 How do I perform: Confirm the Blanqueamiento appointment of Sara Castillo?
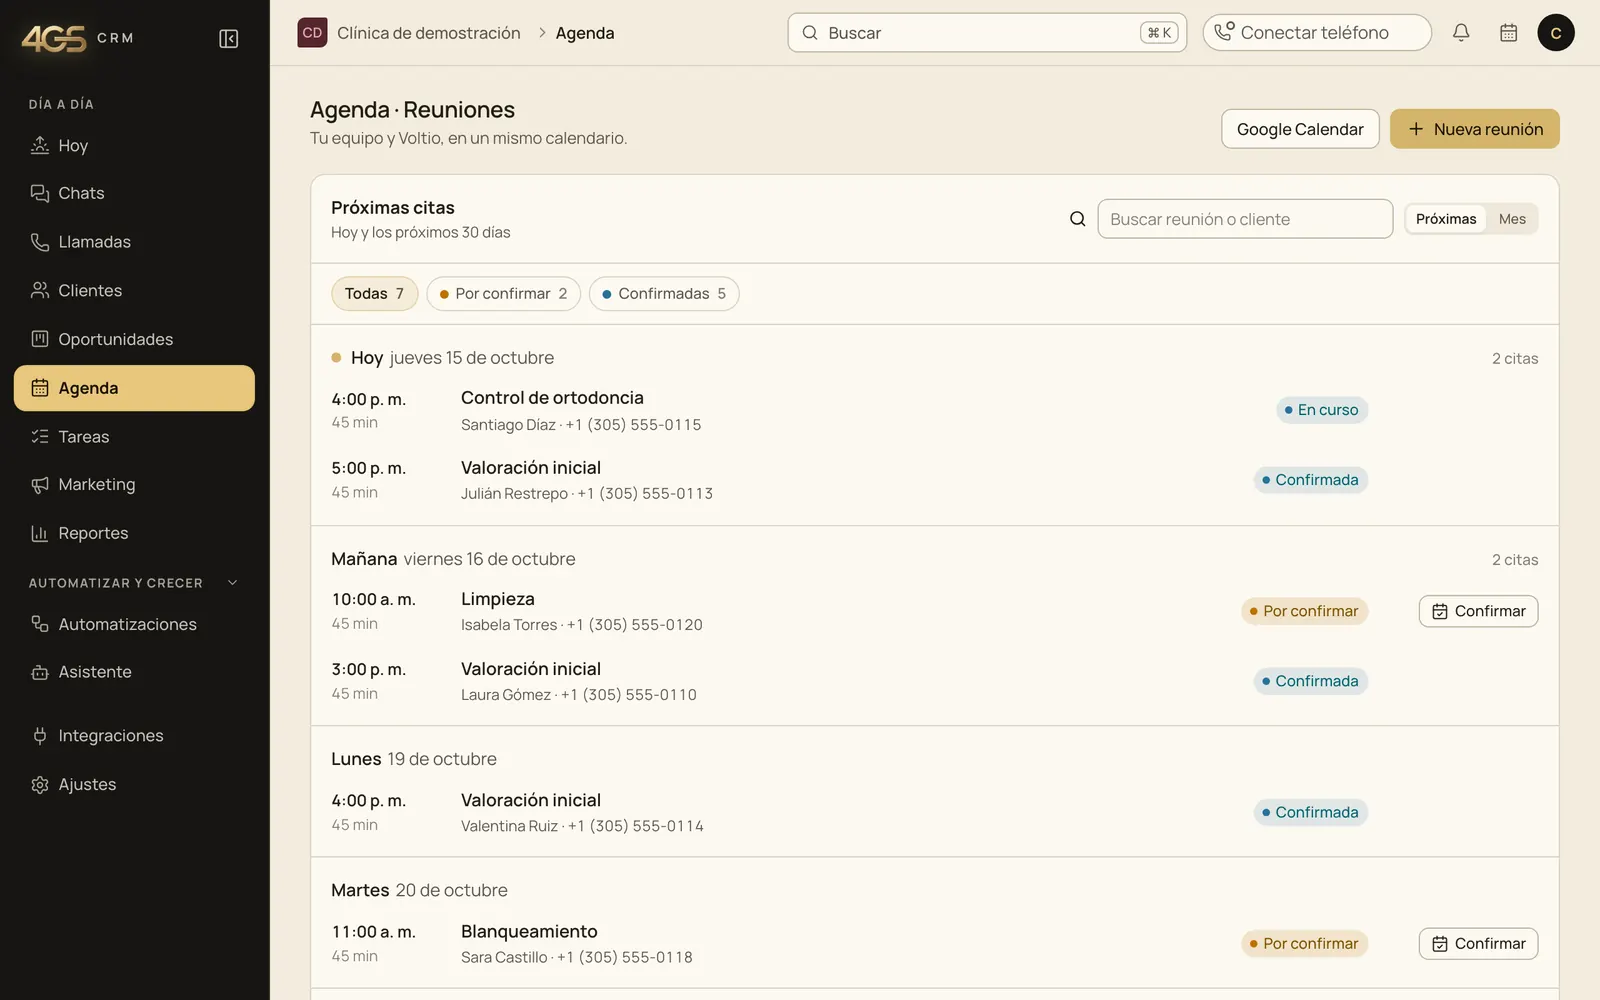1478,944
